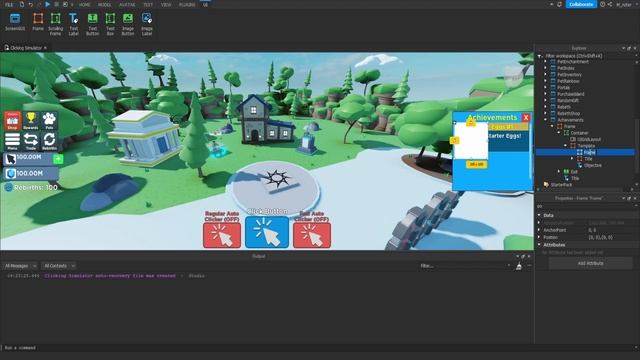Viewport: 640px width, 360px height.
Task: Click the yellow size label below the white frame
Action: (x=476, y=164)
